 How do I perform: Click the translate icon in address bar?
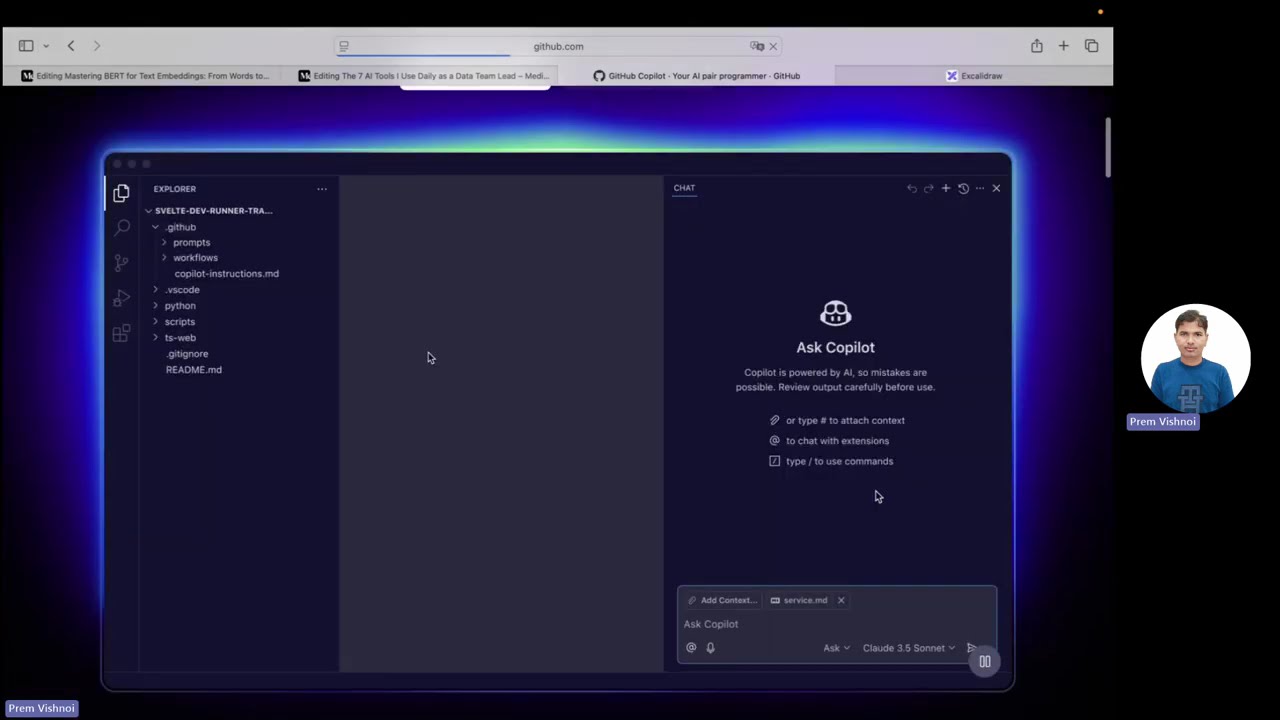pos(757,46)
